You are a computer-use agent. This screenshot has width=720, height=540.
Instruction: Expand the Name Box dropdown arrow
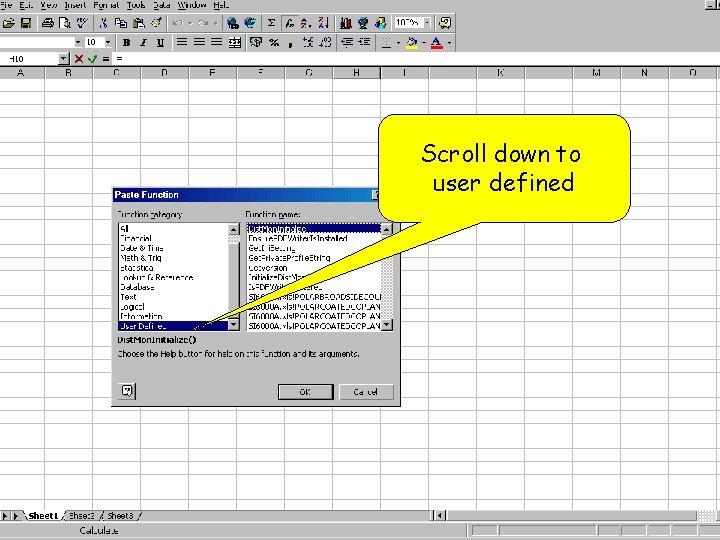pyautogui.click(x=64, y=59)
